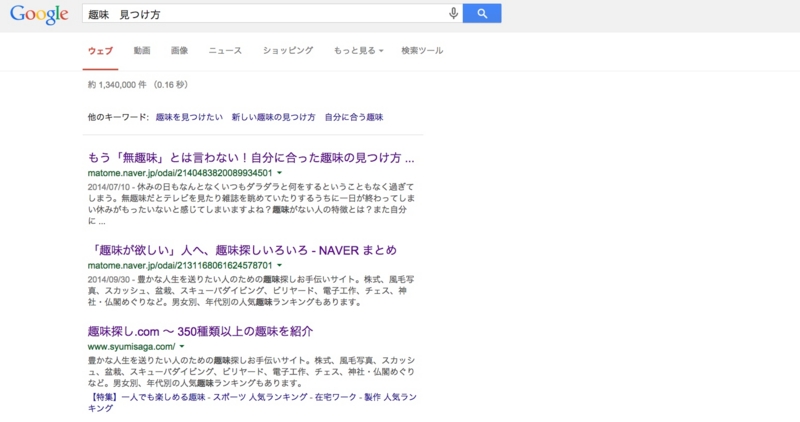This screenshot has height=422, width=800.
Task: Open result 「趣味が欲しい」人へ、趣味探しいろいろ
Action: pos(242,250)
